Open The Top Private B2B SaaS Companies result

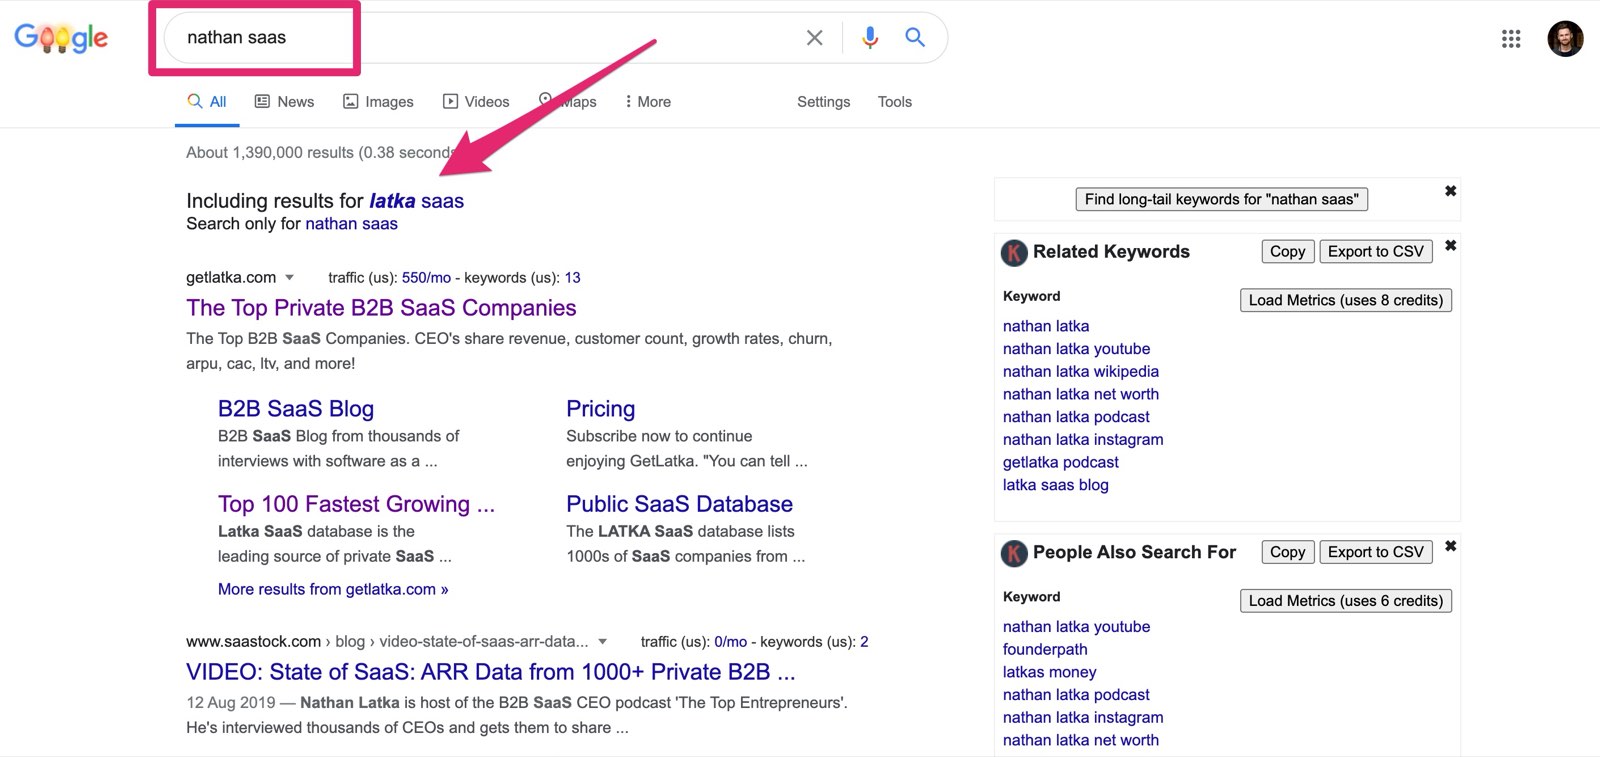coord(381,308)
